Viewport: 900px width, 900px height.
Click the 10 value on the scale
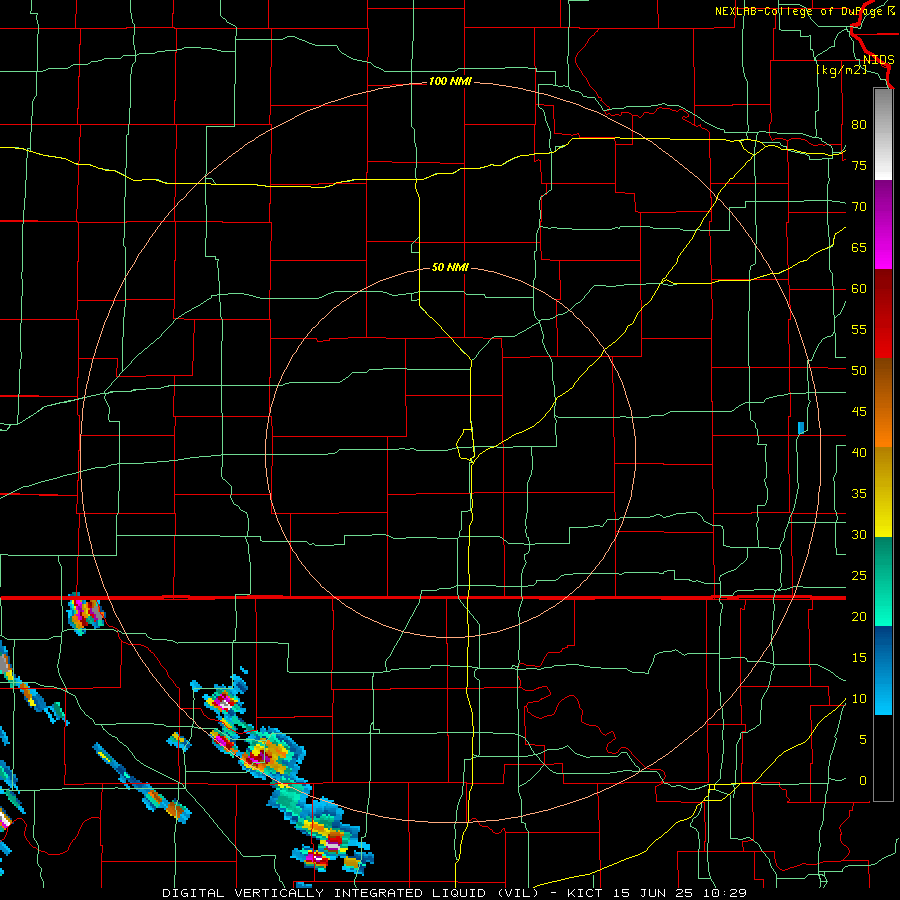(x=859, y=699)
